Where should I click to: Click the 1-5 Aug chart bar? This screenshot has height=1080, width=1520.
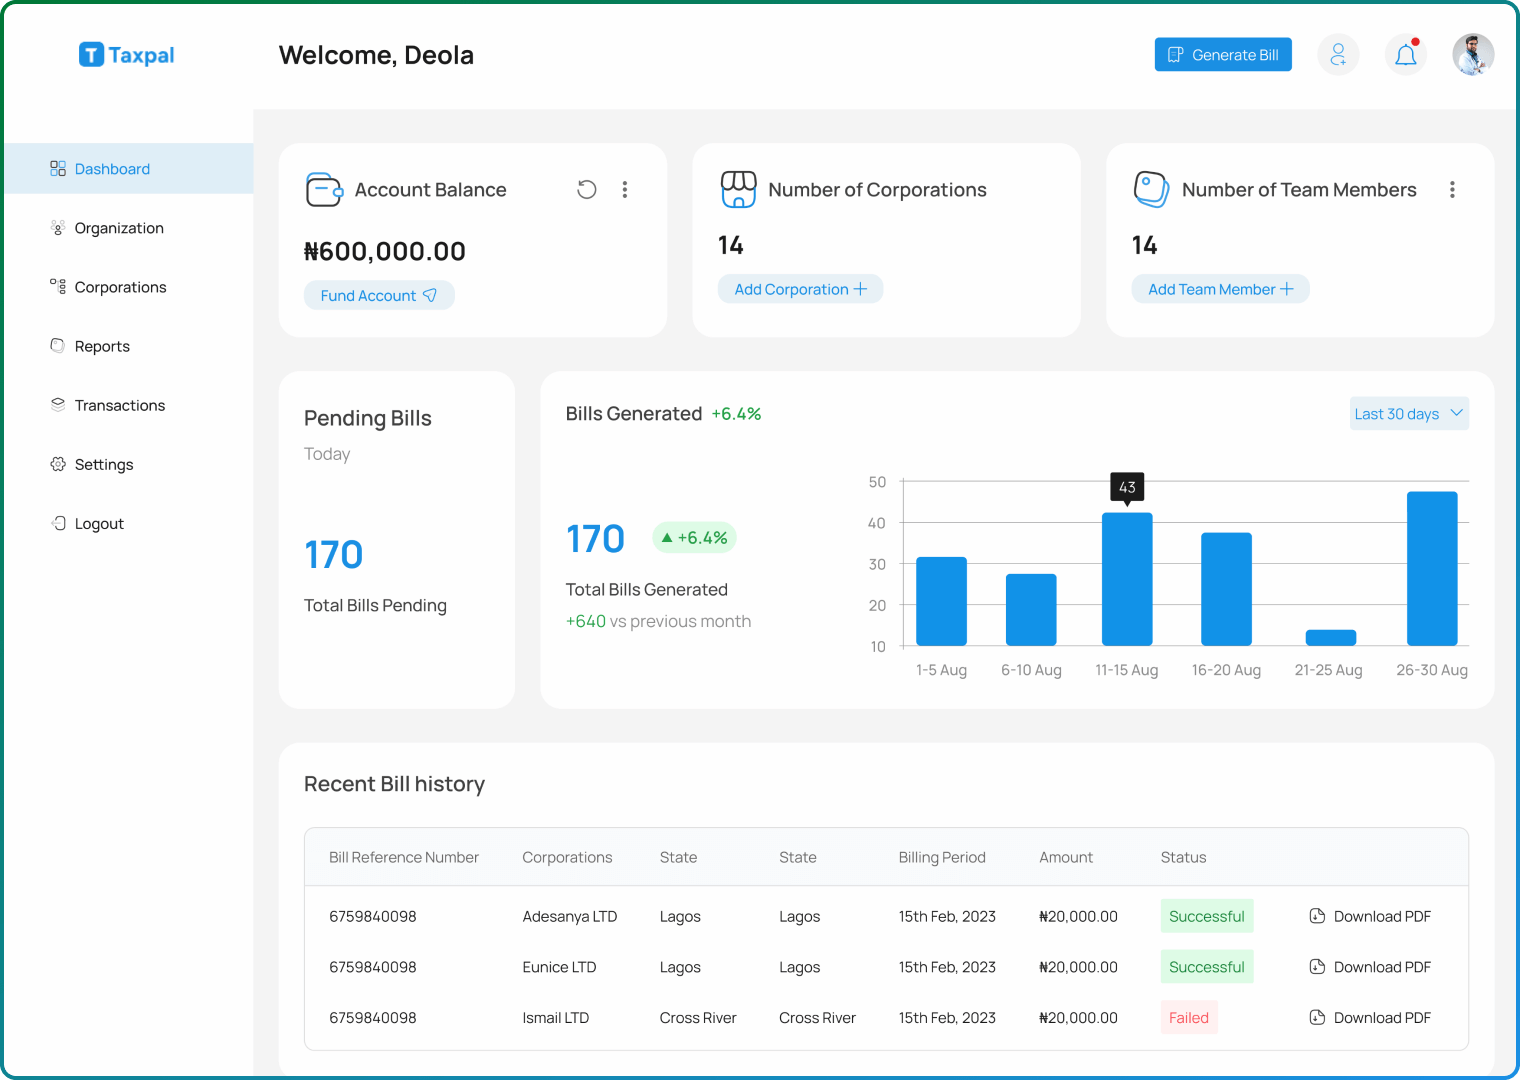click(x=941, y=601)
